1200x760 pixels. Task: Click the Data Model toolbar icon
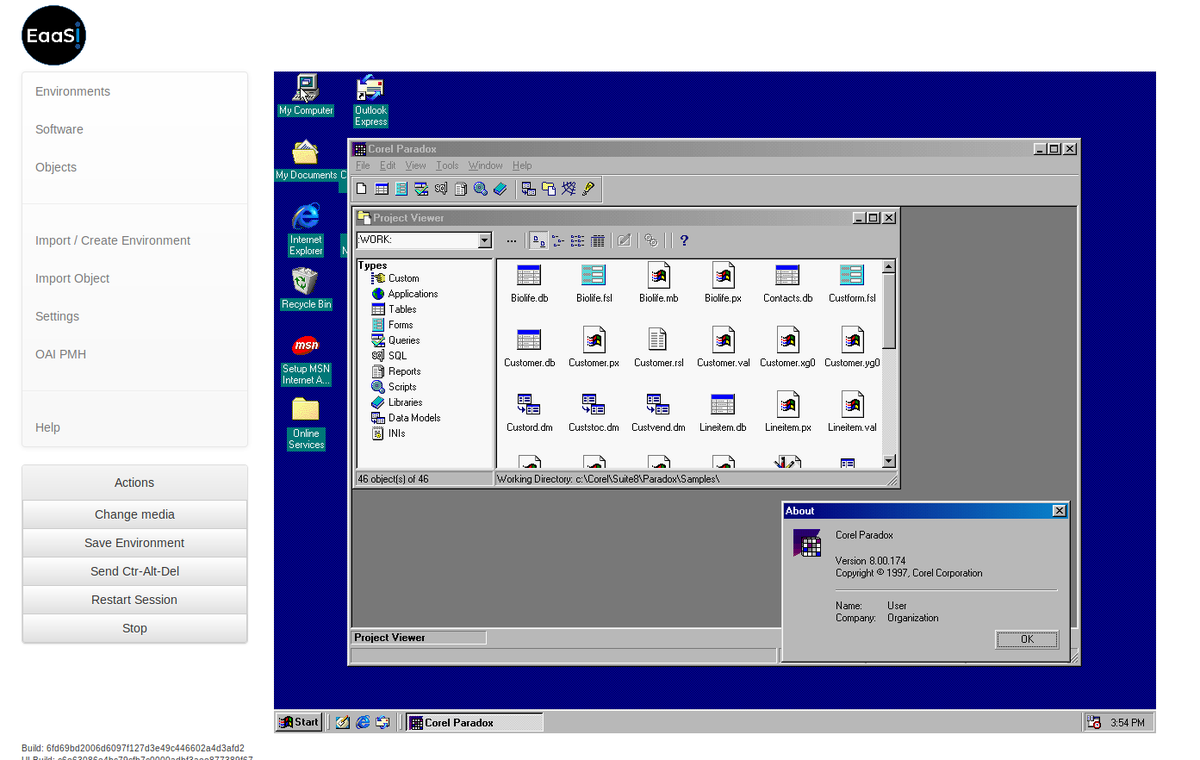(x=528, y=188)
